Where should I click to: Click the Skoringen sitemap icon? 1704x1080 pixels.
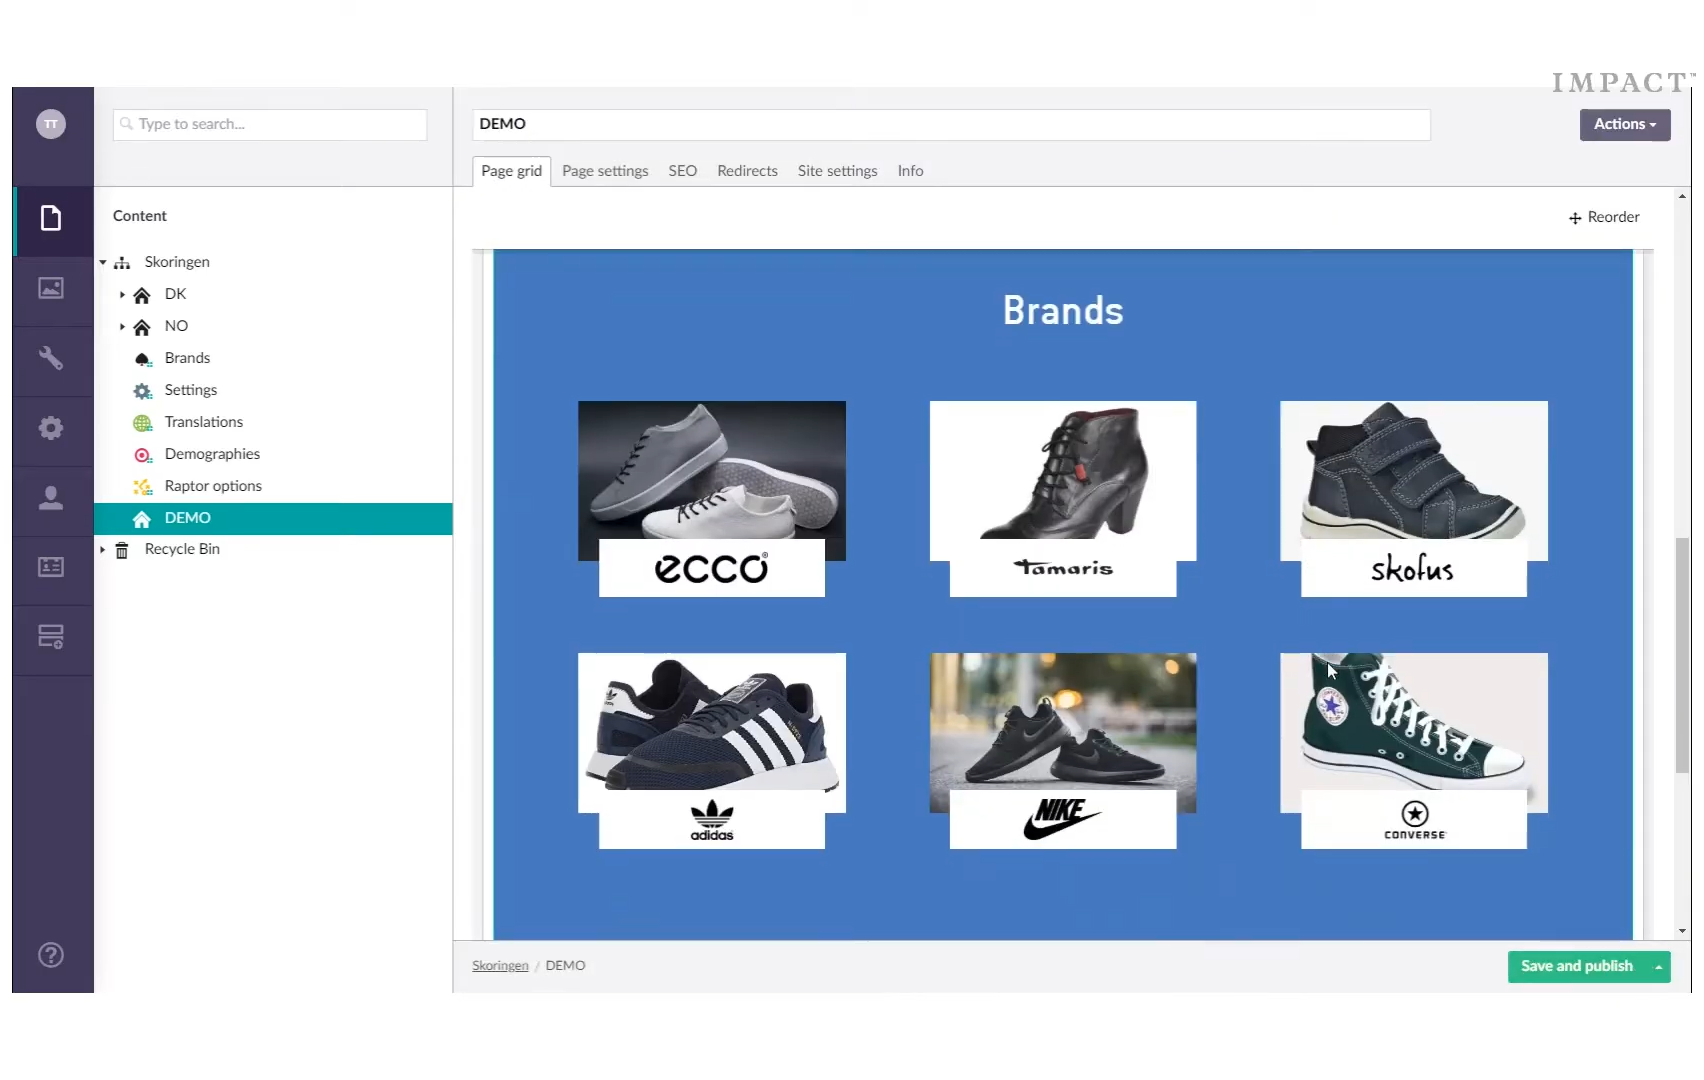click(122, 263)
